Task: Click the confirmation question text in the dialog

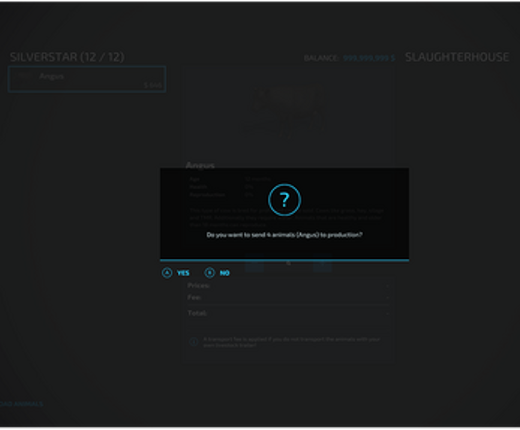Action: (284, 235)
